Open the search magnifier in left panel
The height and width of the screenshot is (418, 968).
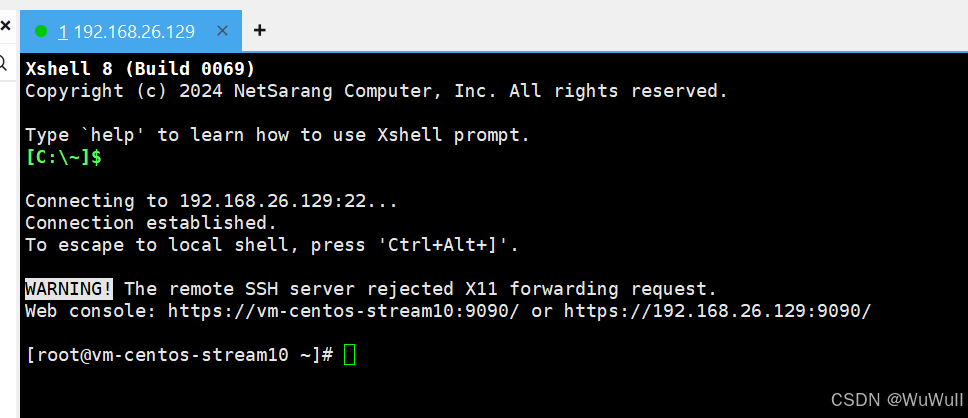tap(3, 62)
